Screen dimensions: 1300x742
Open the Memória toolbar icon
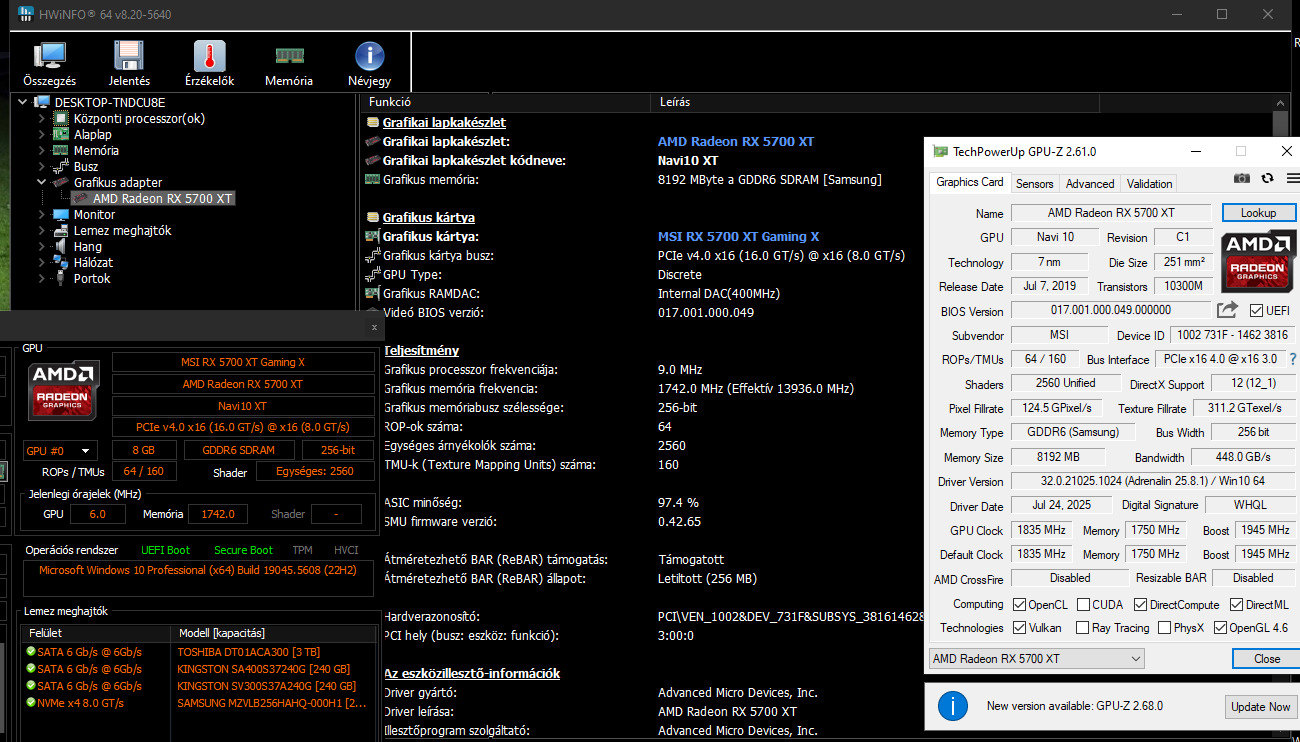pos(289,57)
